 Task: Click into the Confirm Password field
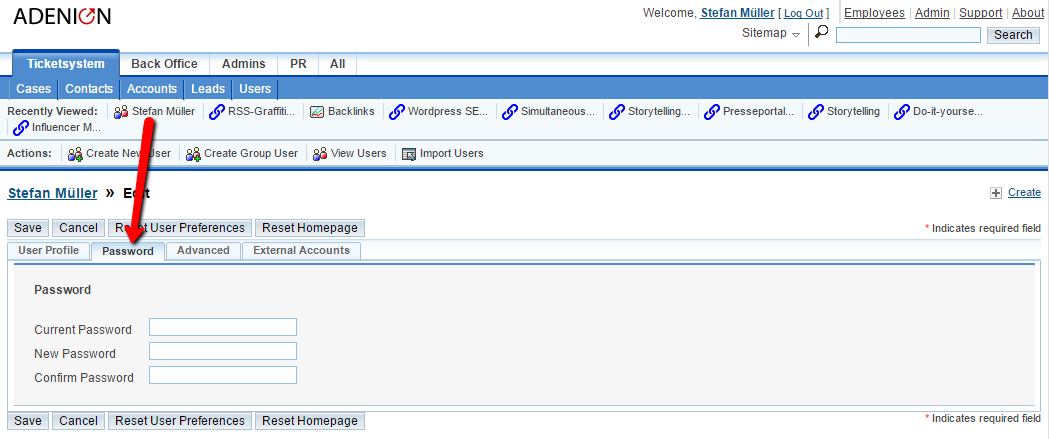(222, 376)
